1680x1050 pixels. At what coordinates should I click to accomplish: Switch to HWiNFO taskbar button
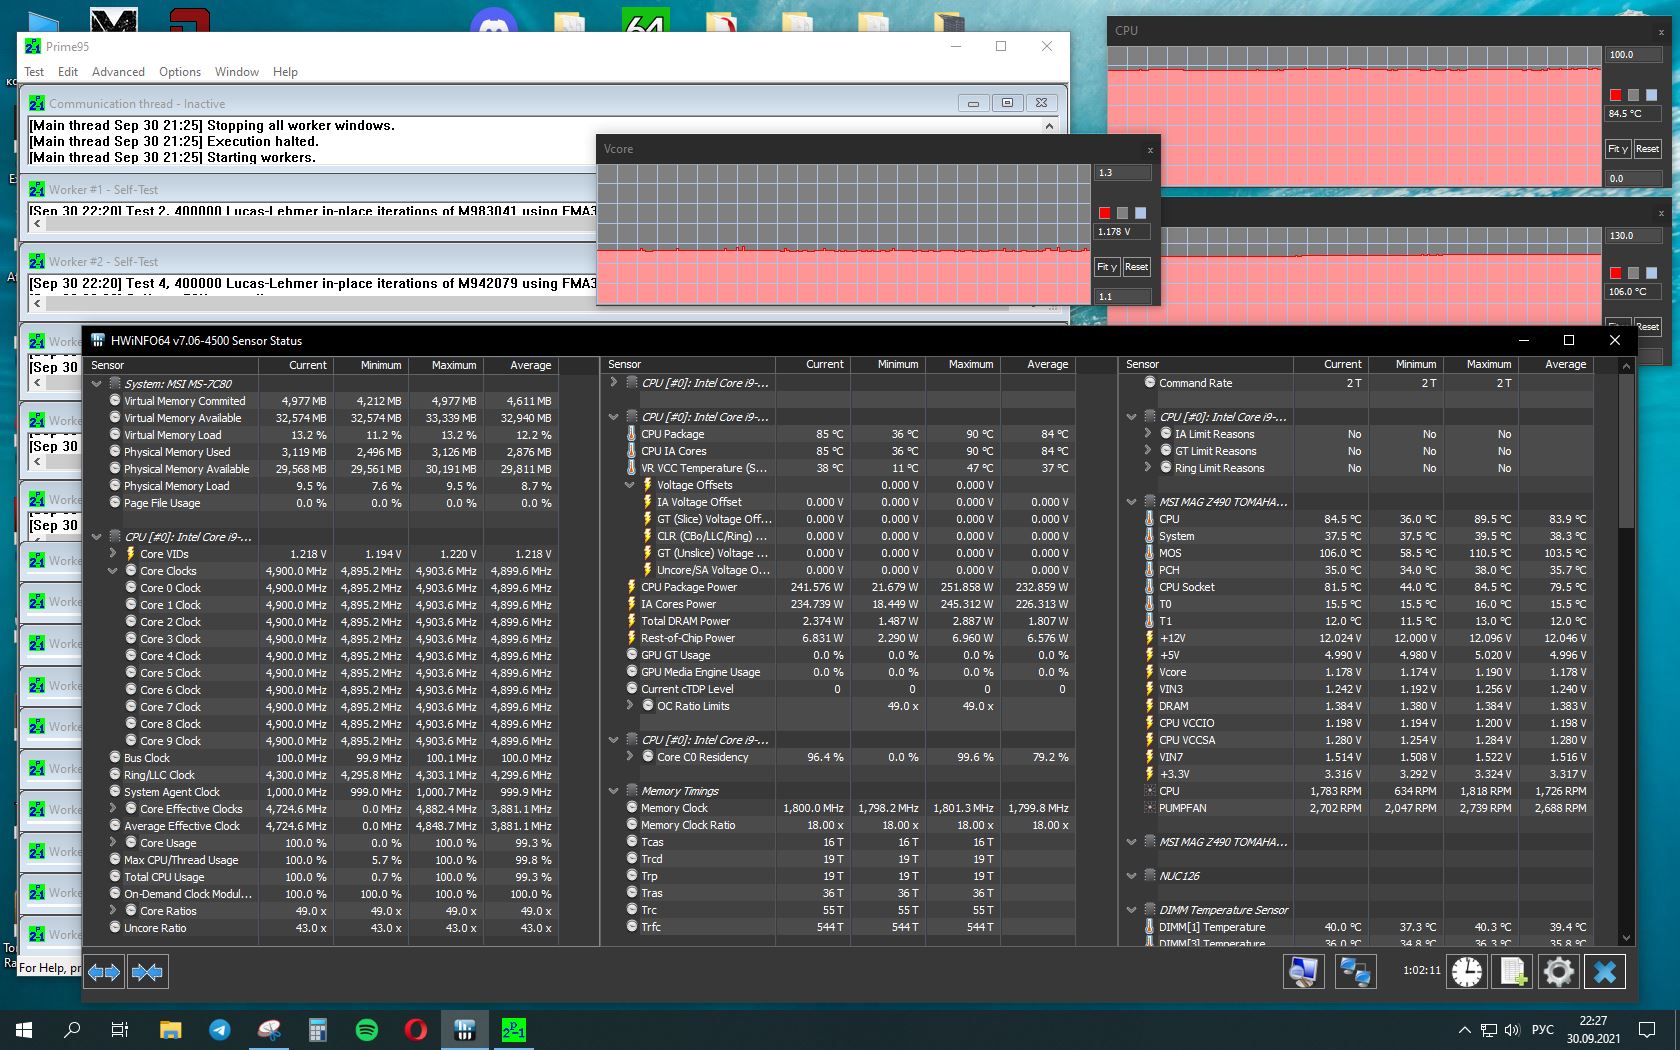pyautogui.click(x=465, y=1029)
